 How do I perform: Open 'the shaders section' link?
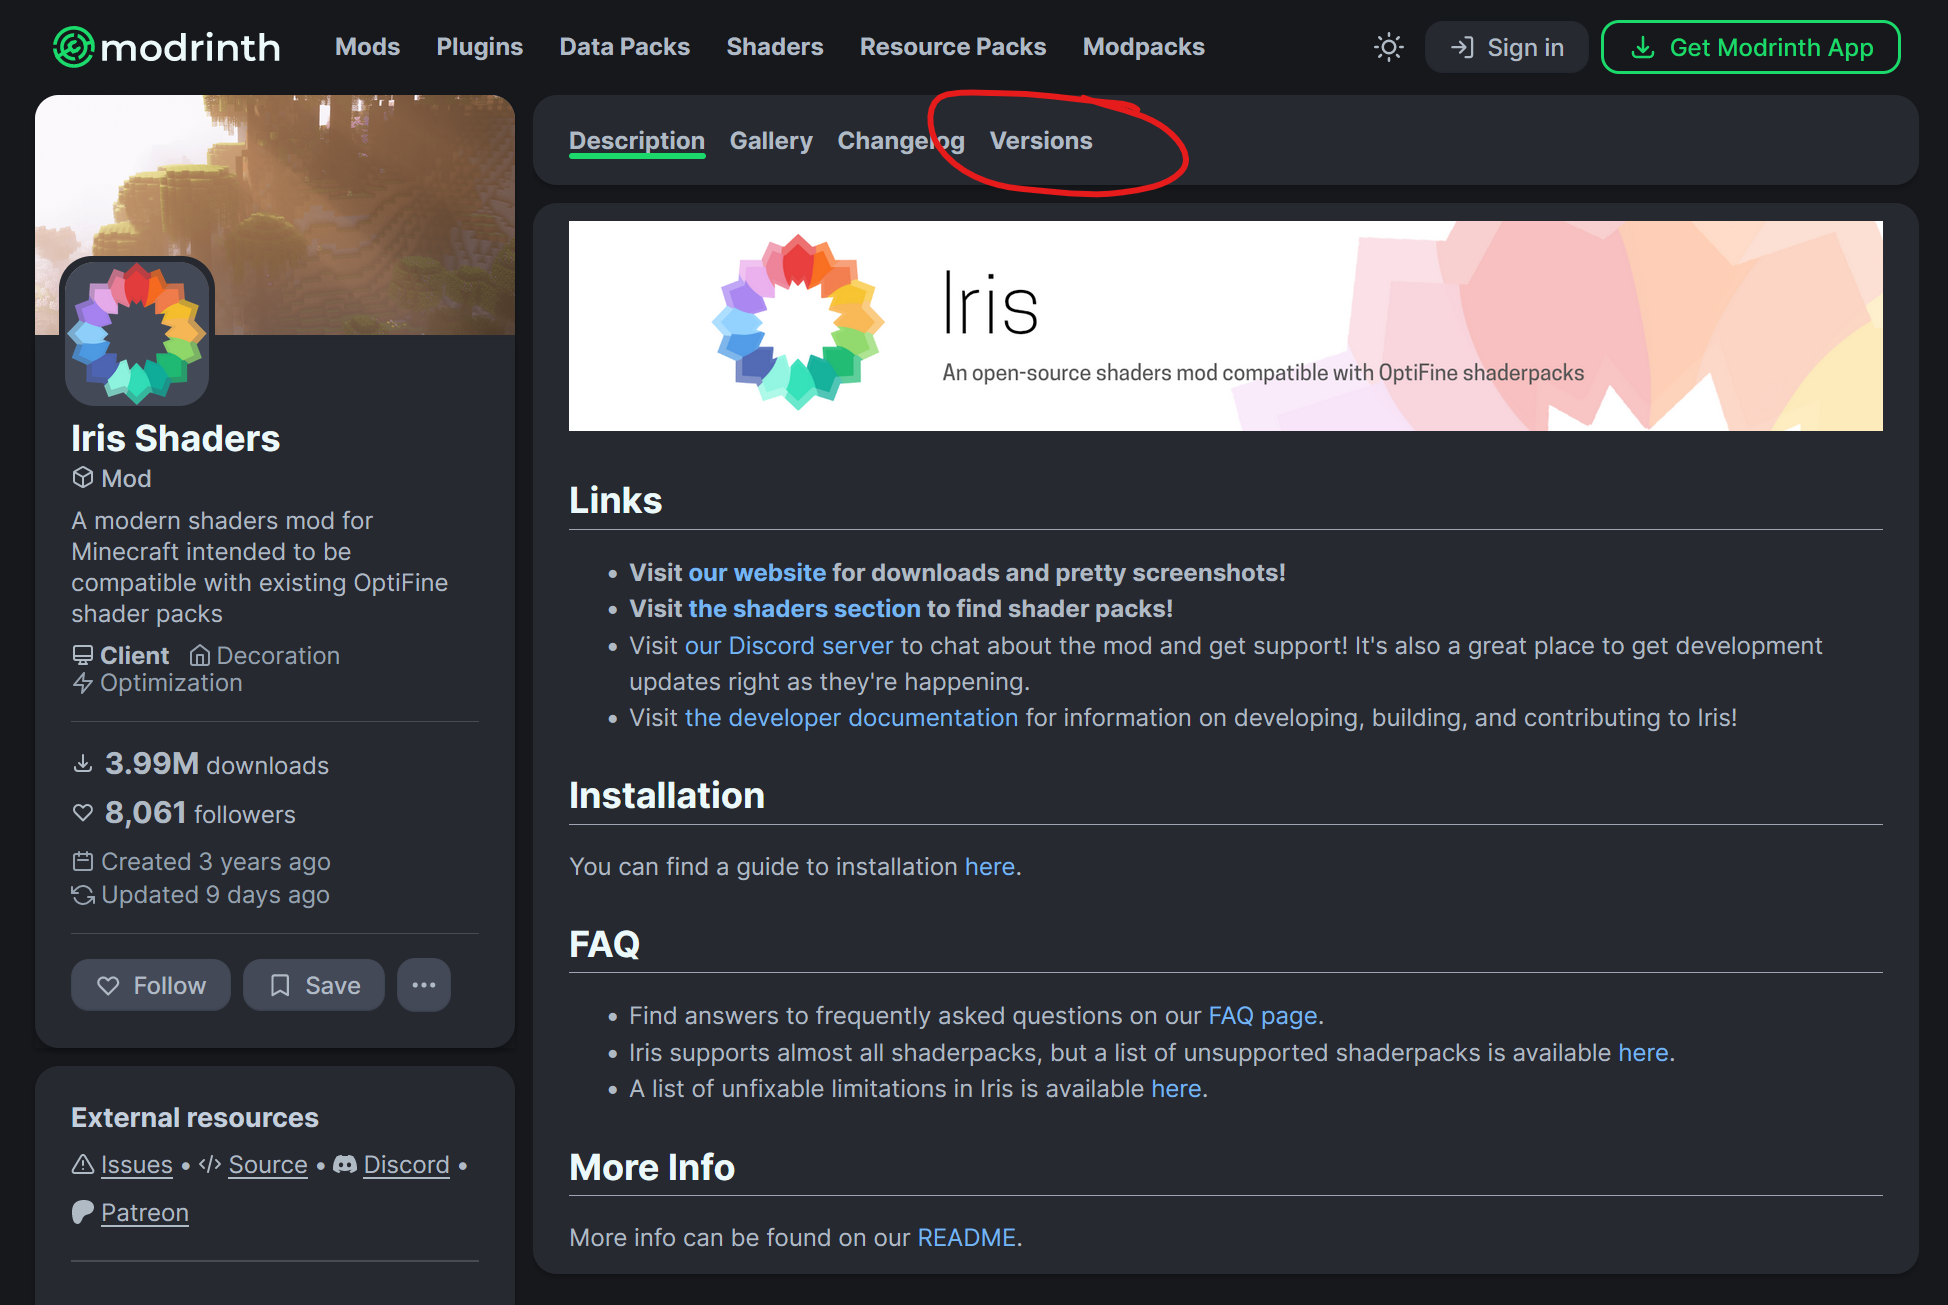[804, 609]
